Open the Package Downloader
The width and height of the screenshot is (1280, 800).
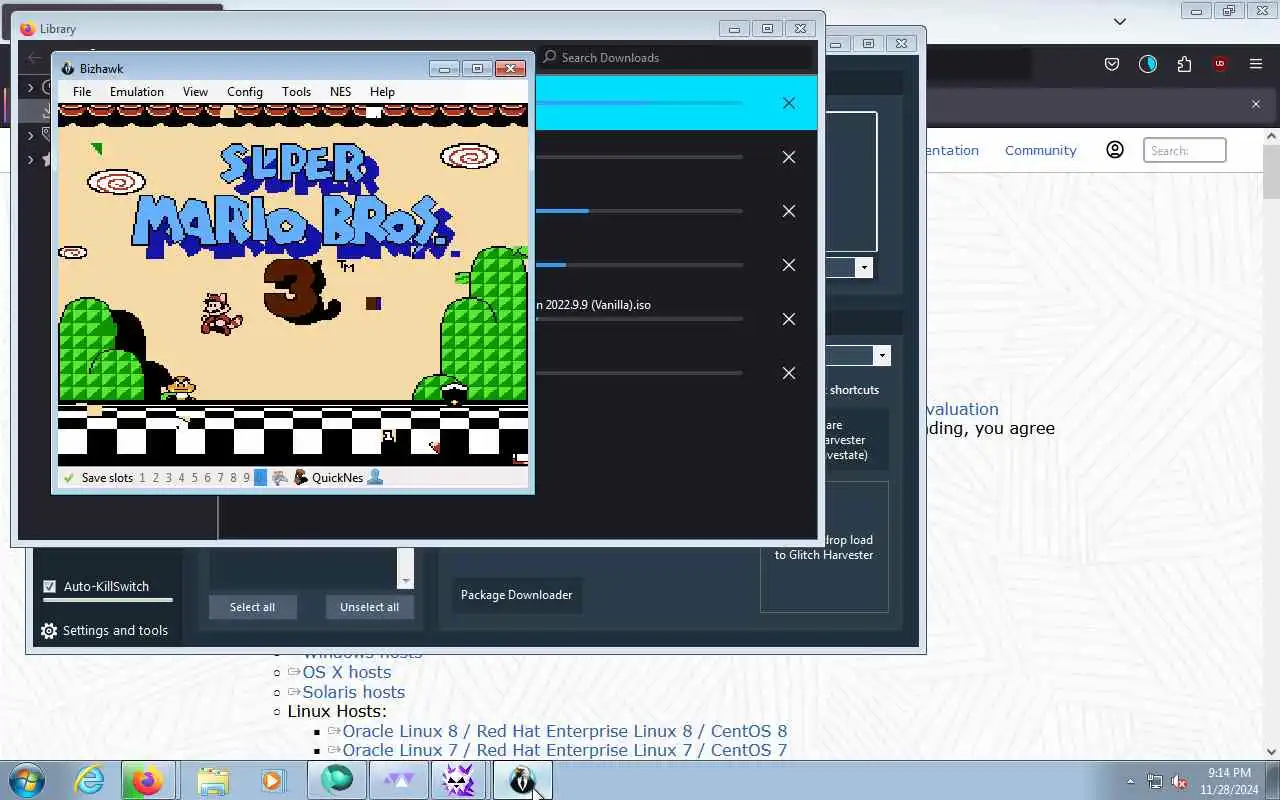point(517,595)
